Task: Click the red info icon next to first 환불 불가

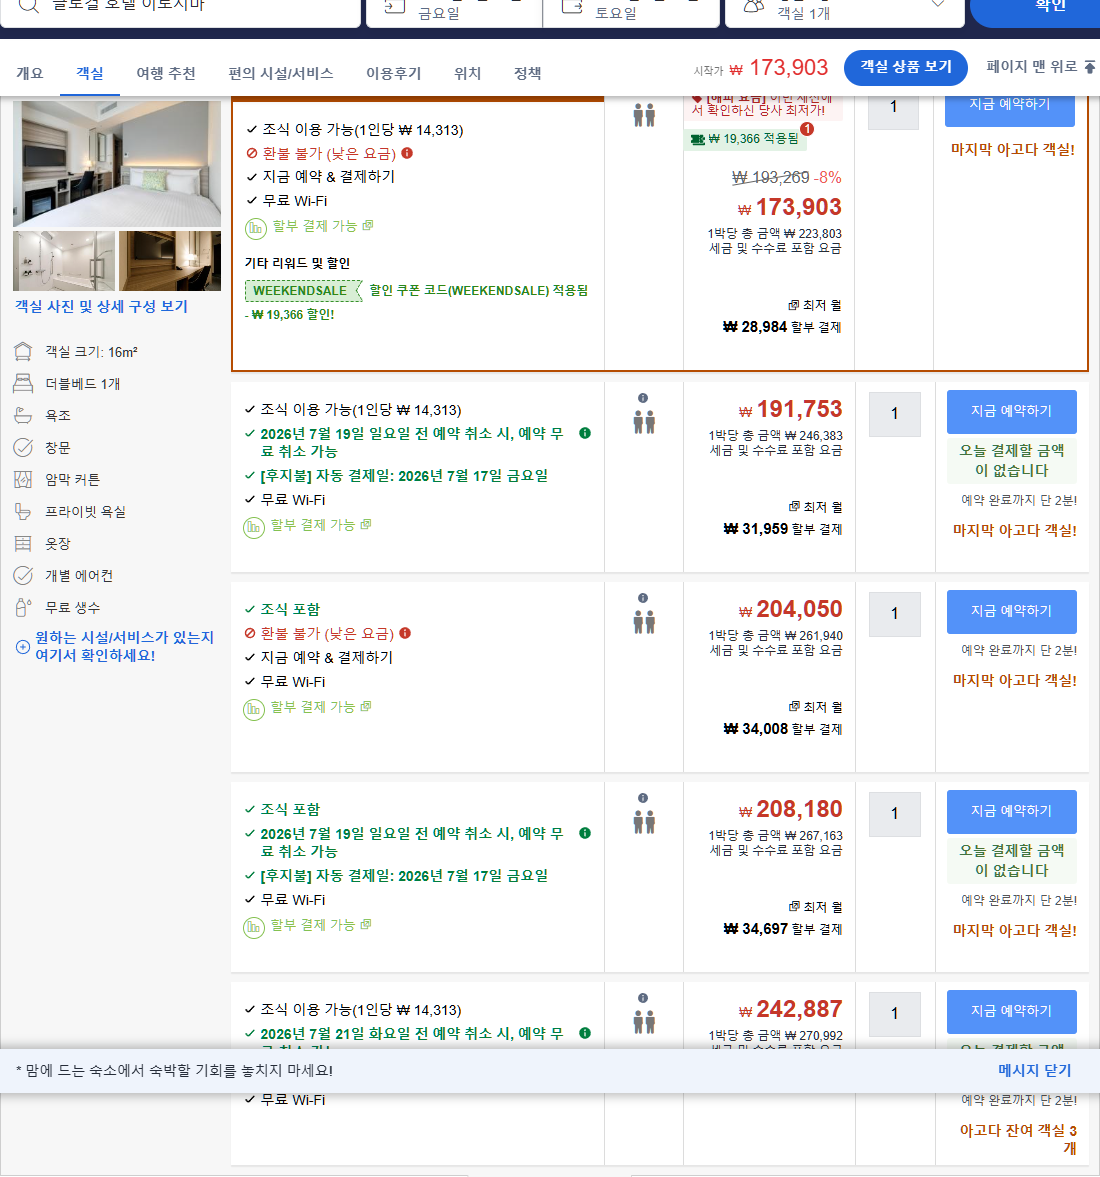Action: click(x=407, y=153)
